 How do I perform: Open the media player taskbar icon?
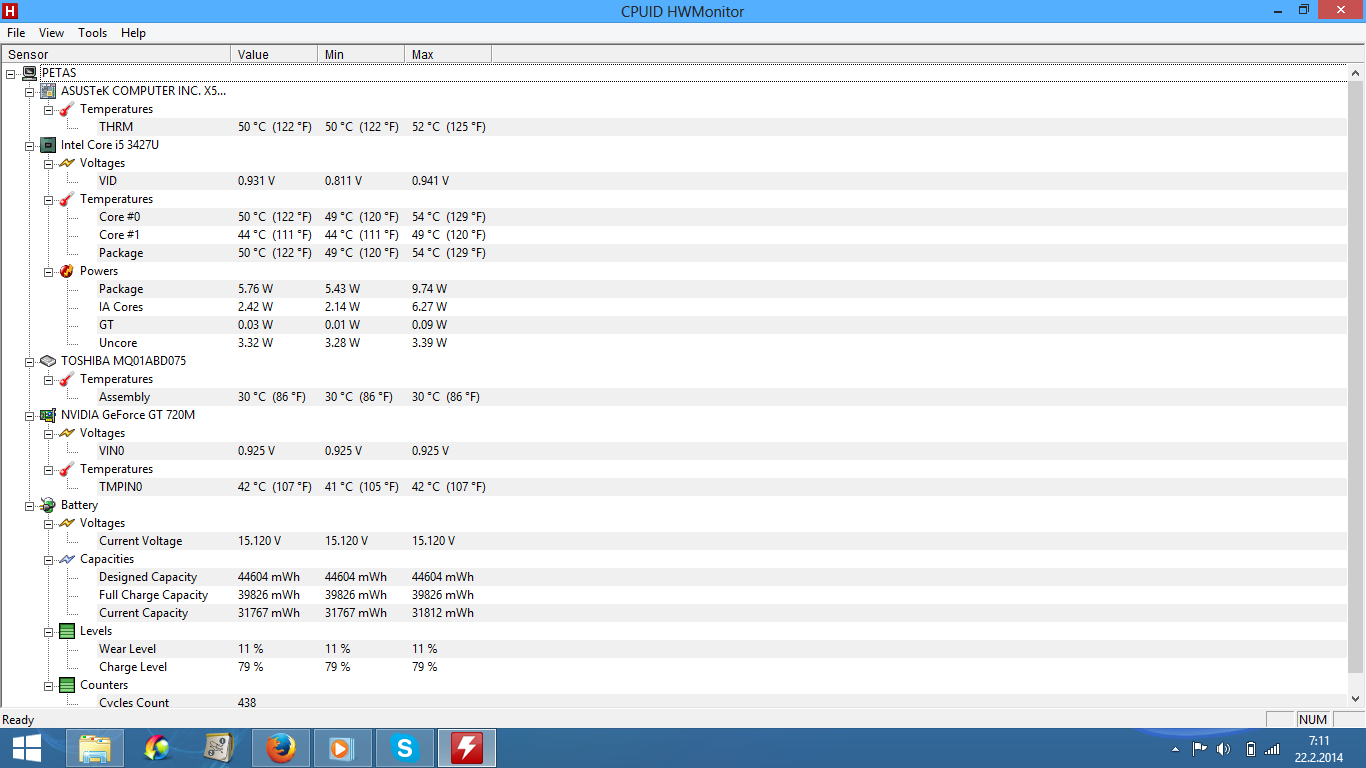click(x=343, y=748)
